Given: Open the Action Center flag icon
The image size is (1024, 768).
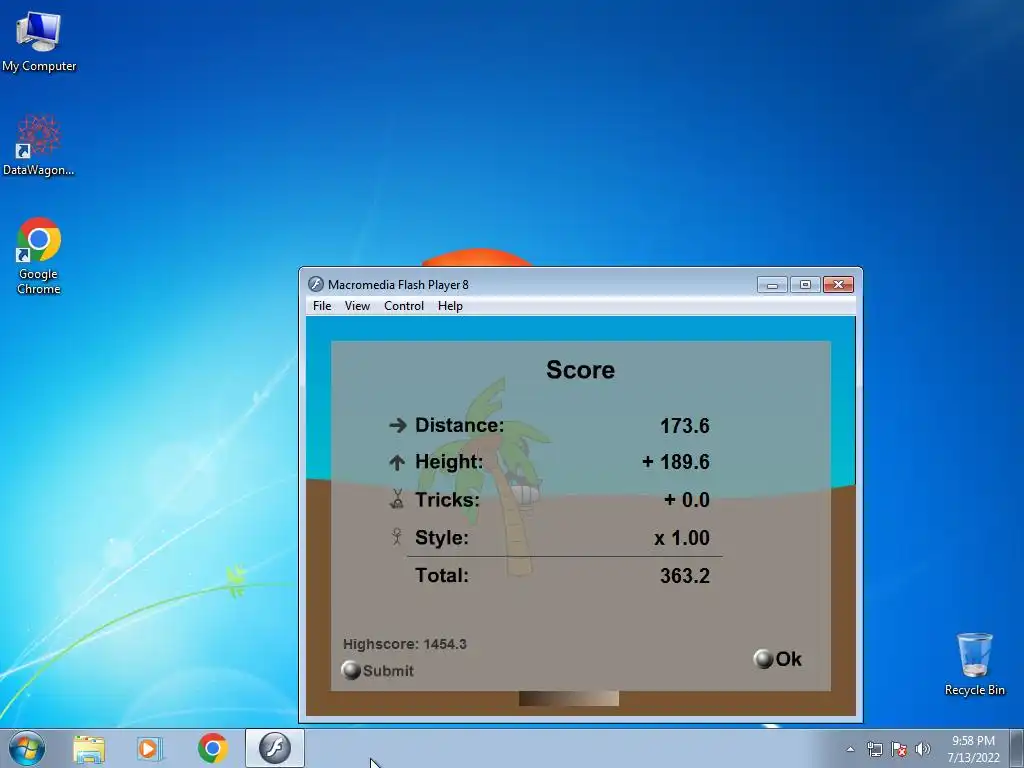Looking at the screenshot, I should click(x=899, y=749).
